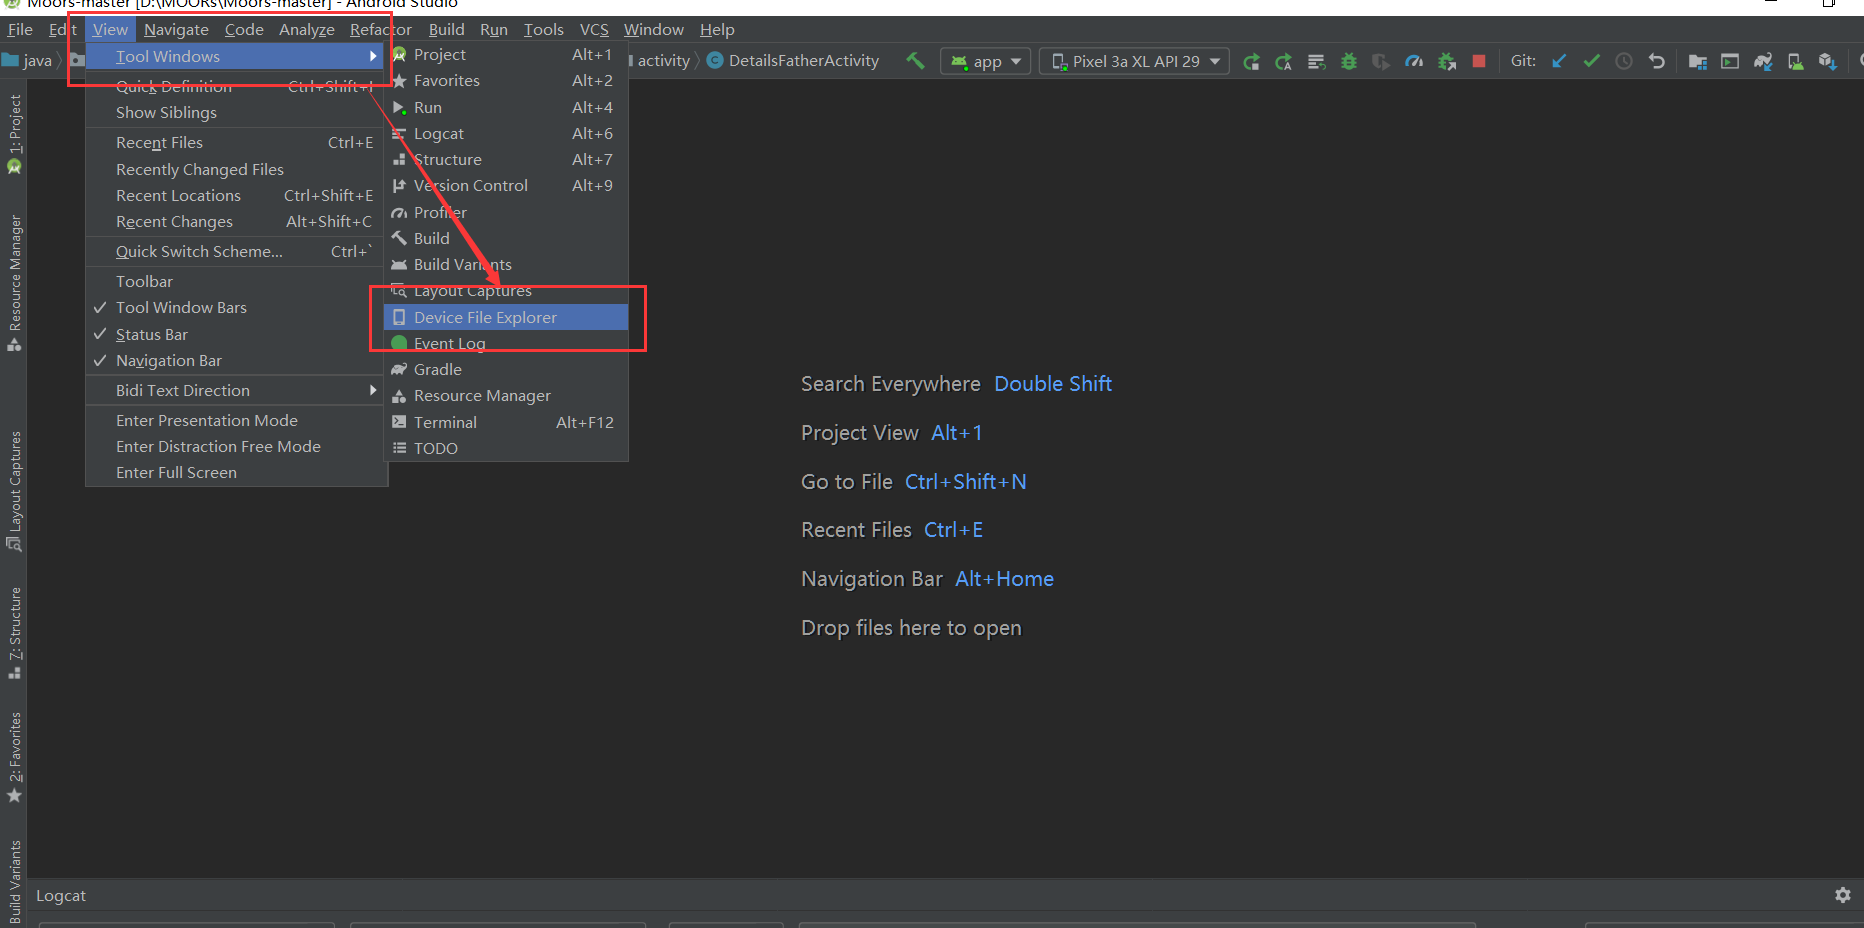Choose Show Siblings from View menu

point(236,113)
